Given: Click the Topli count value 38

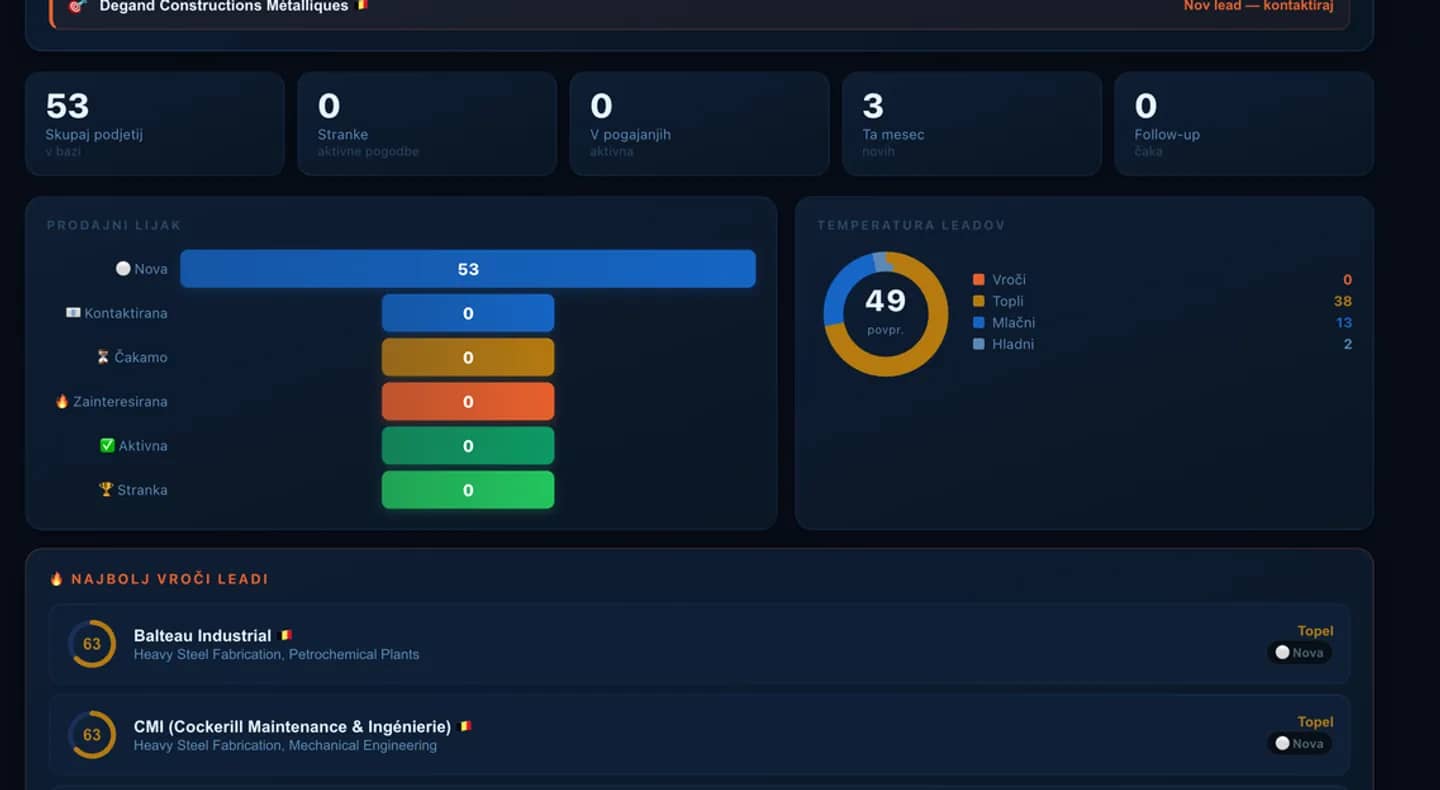Looking at the screenshot, I should coord(1343,301).
